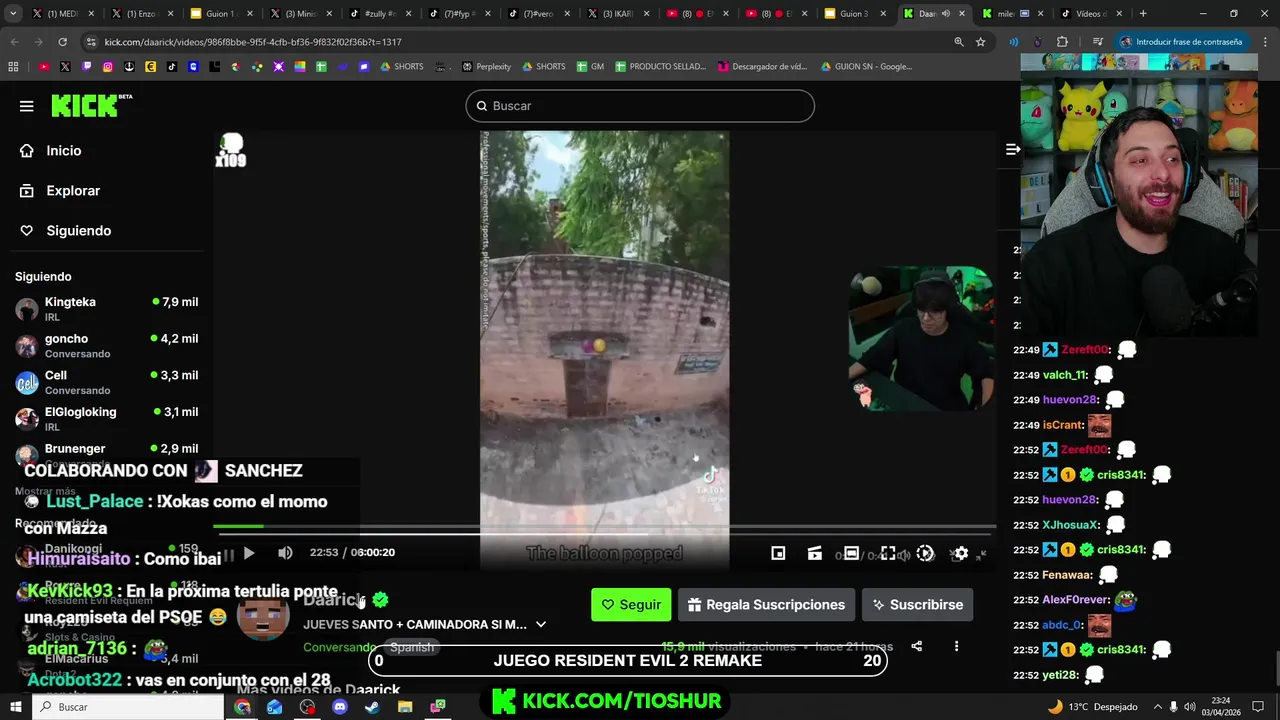The height and width of the screenshot is (720, 1280).
Task: Click the Chrome address bar URL
Action: click(253, 42)
